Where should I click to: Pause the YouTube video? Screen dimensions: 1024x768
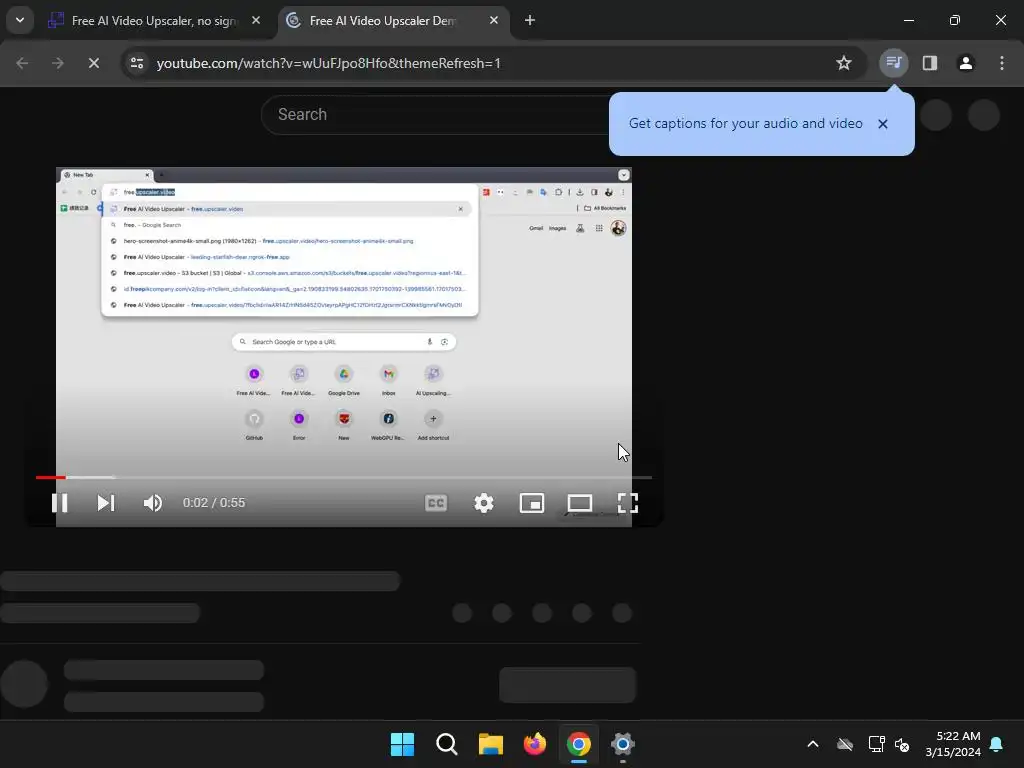pos(59,503)
